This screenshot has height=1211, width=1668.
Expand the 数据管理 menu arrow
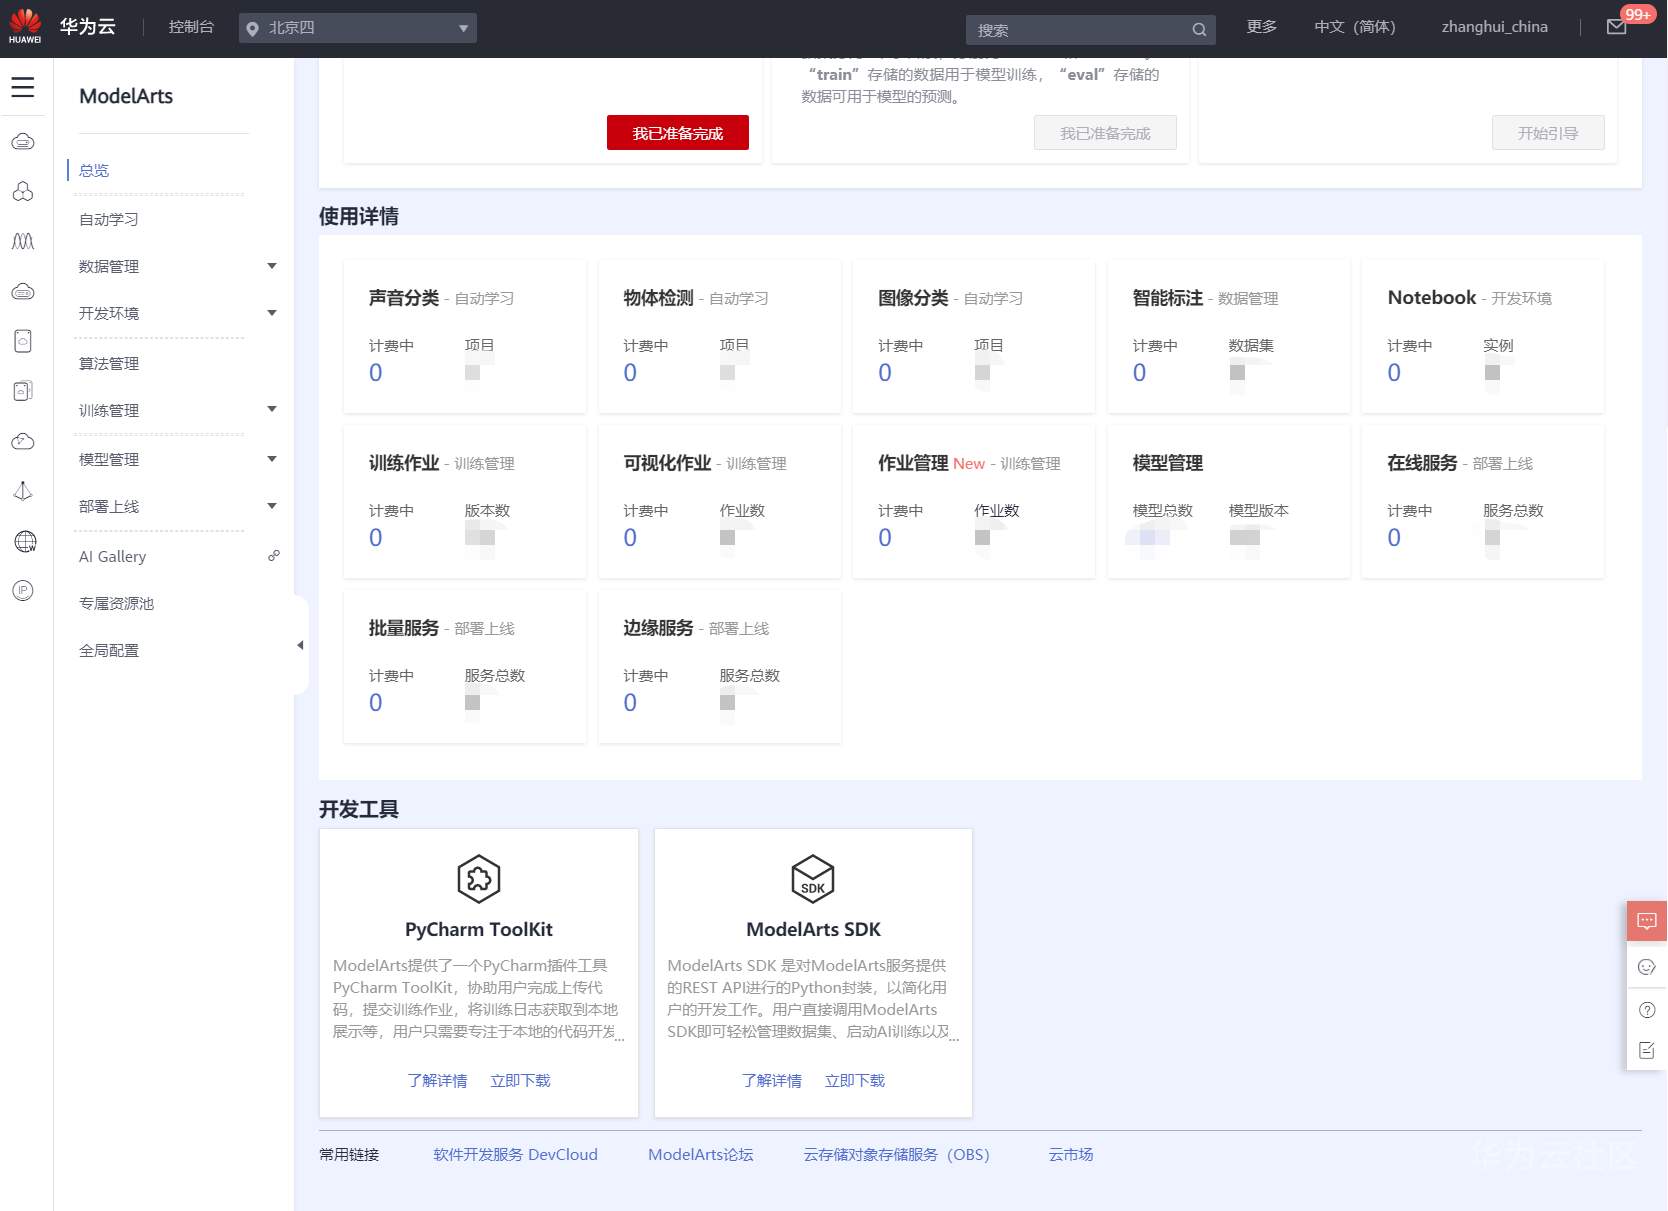(272, 266)
